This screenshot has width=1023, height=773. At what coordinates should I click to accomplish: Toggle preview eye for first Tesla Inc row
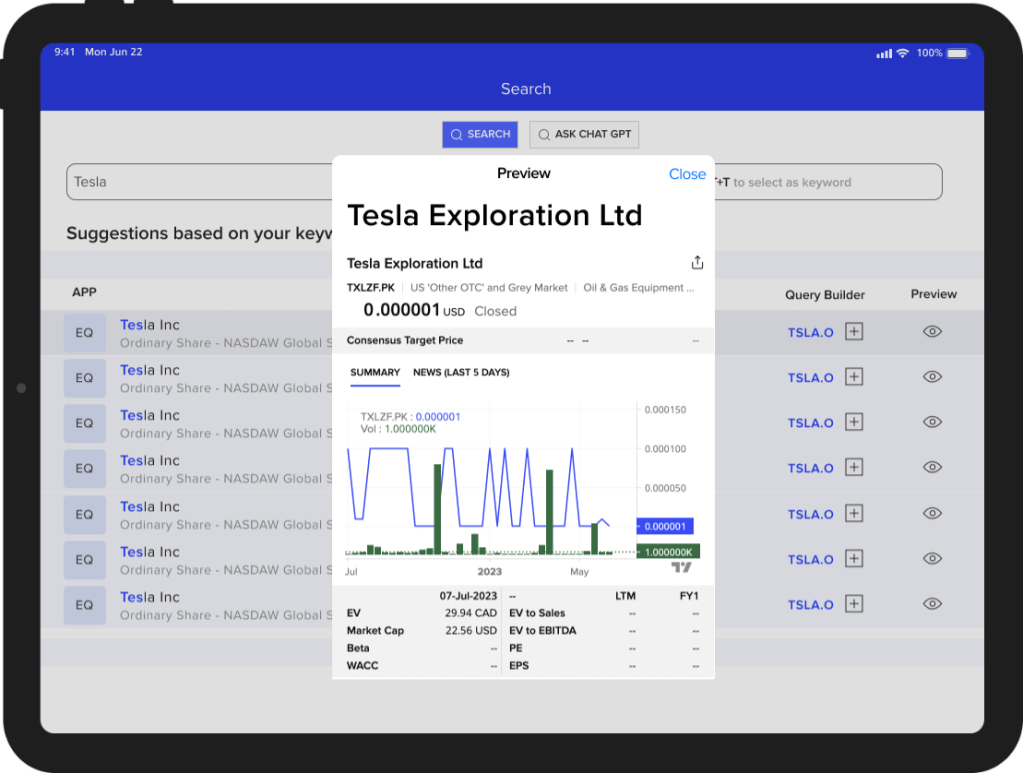tap(932, 332)
